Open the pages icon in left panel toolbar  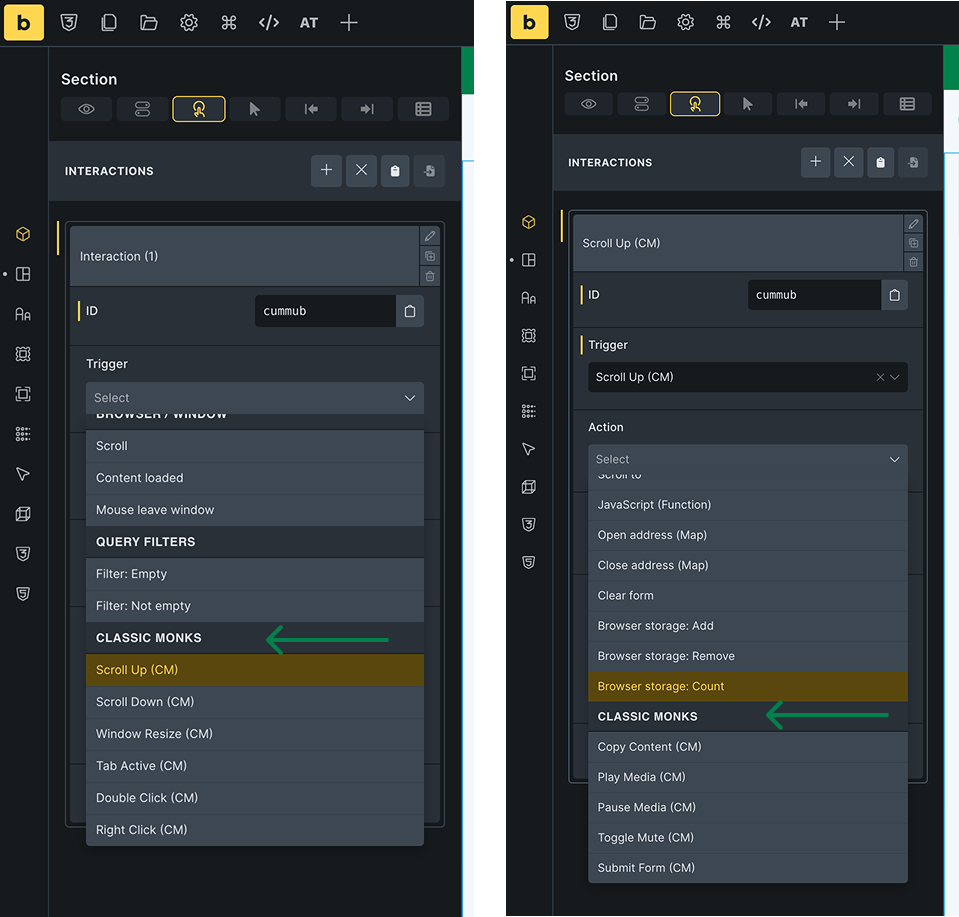tap(109, 23)
